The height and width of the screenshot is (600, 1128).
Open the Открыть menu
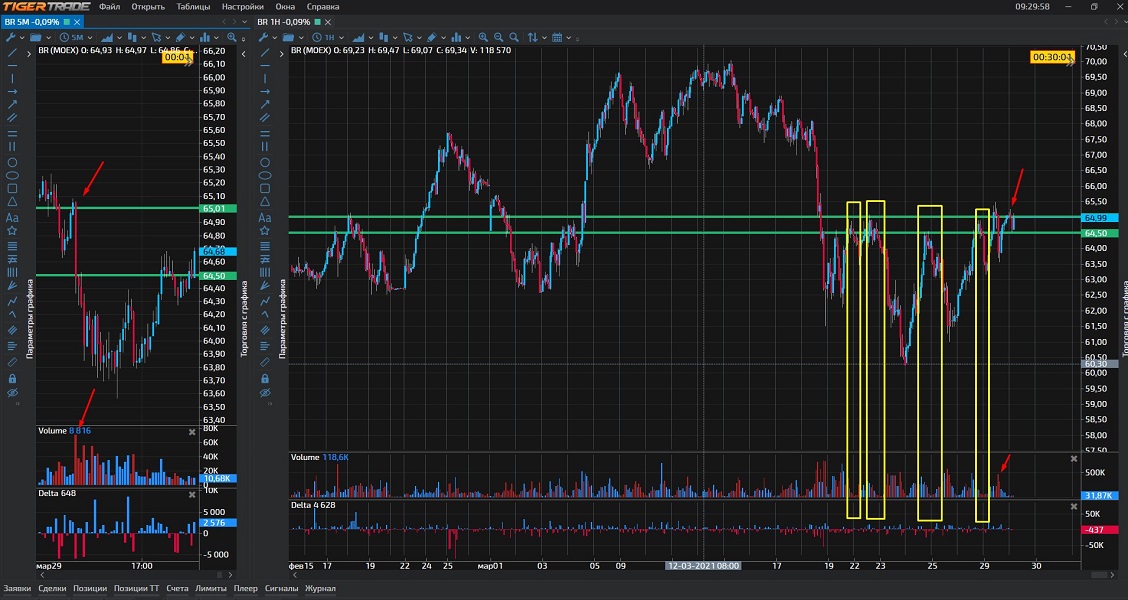tap(148, 6)
